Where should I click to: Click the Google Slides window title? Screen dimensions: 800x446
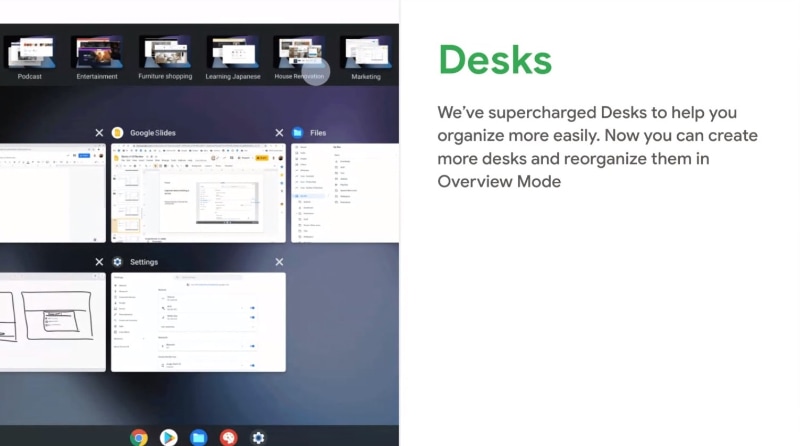coord(153,133)
